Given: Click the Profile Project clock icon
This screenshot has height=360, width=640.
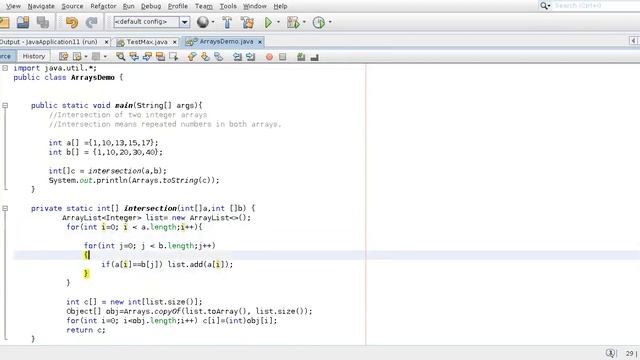Looking at the screenshot, I should coord(318,22).
